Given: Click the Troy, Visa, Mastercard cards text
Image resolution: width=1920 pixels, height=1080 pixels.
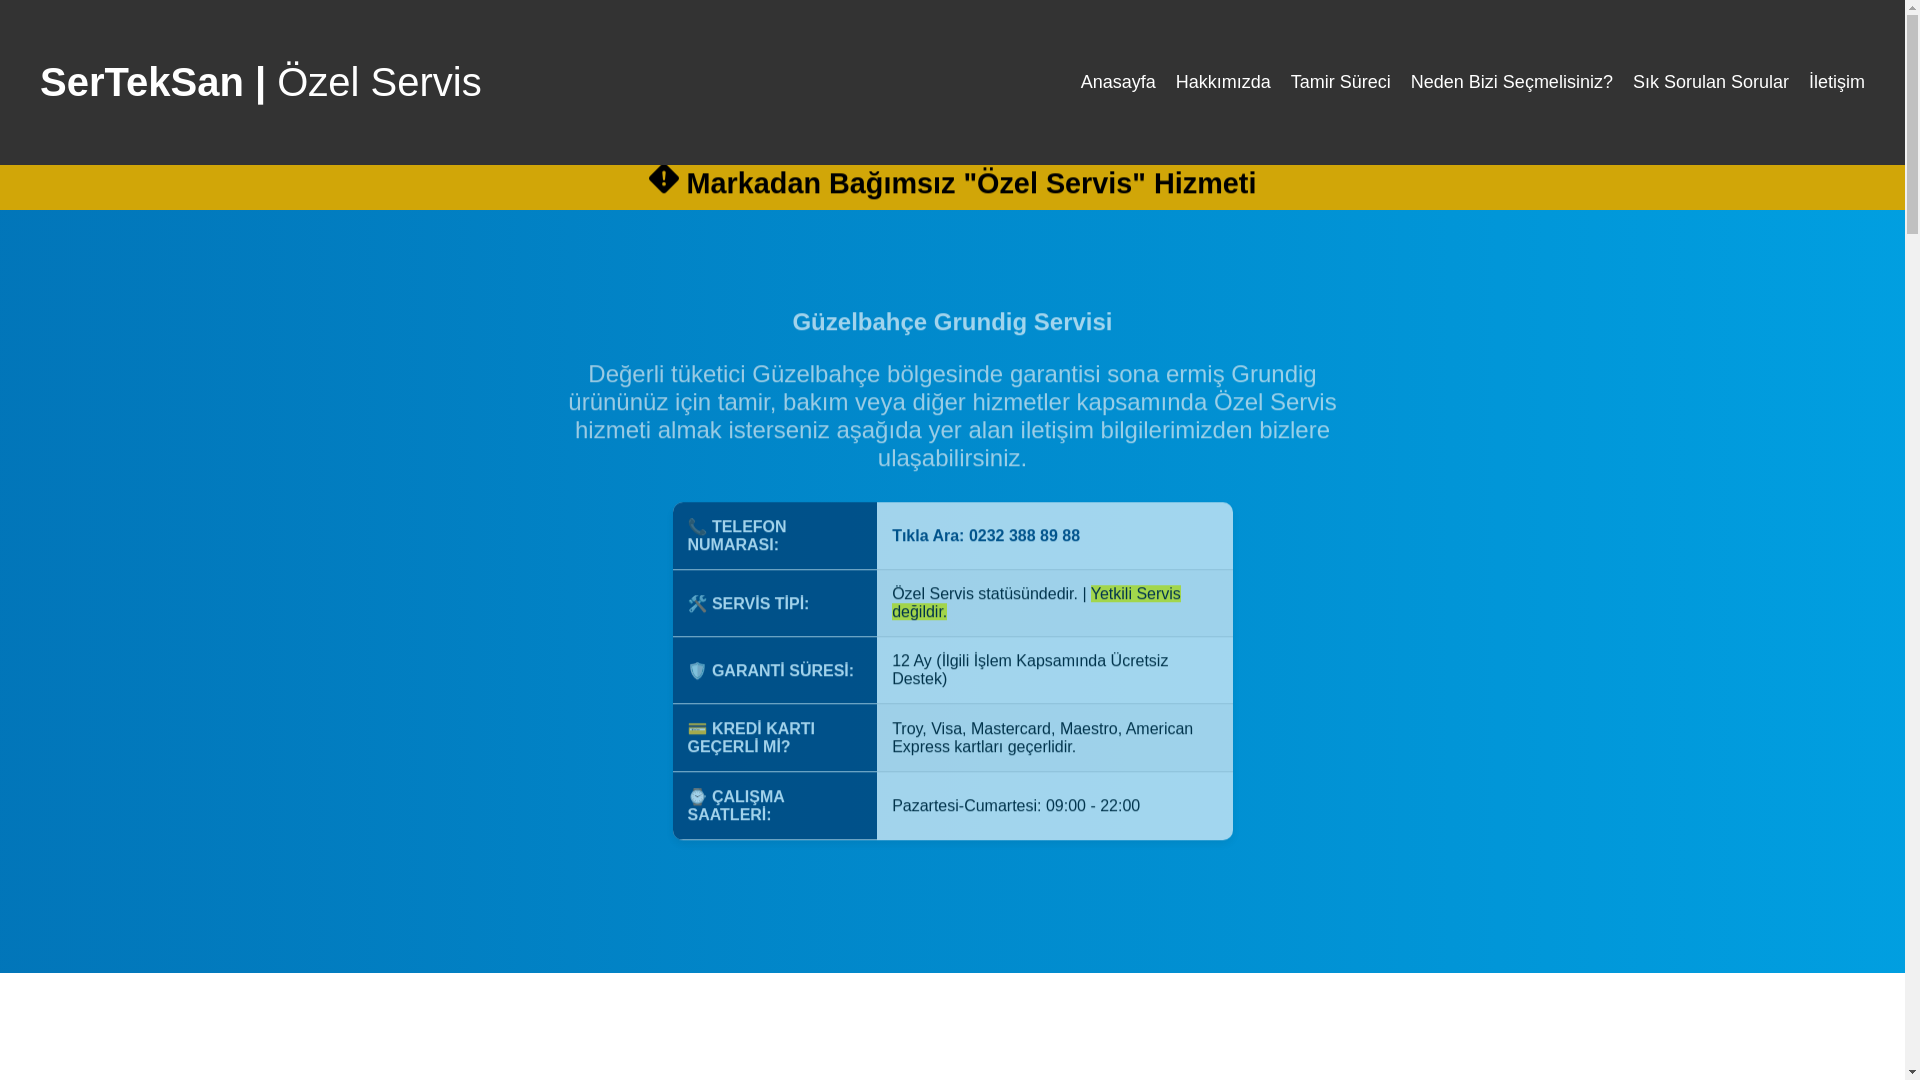Looking at the screenshot, I should 1042,738.
